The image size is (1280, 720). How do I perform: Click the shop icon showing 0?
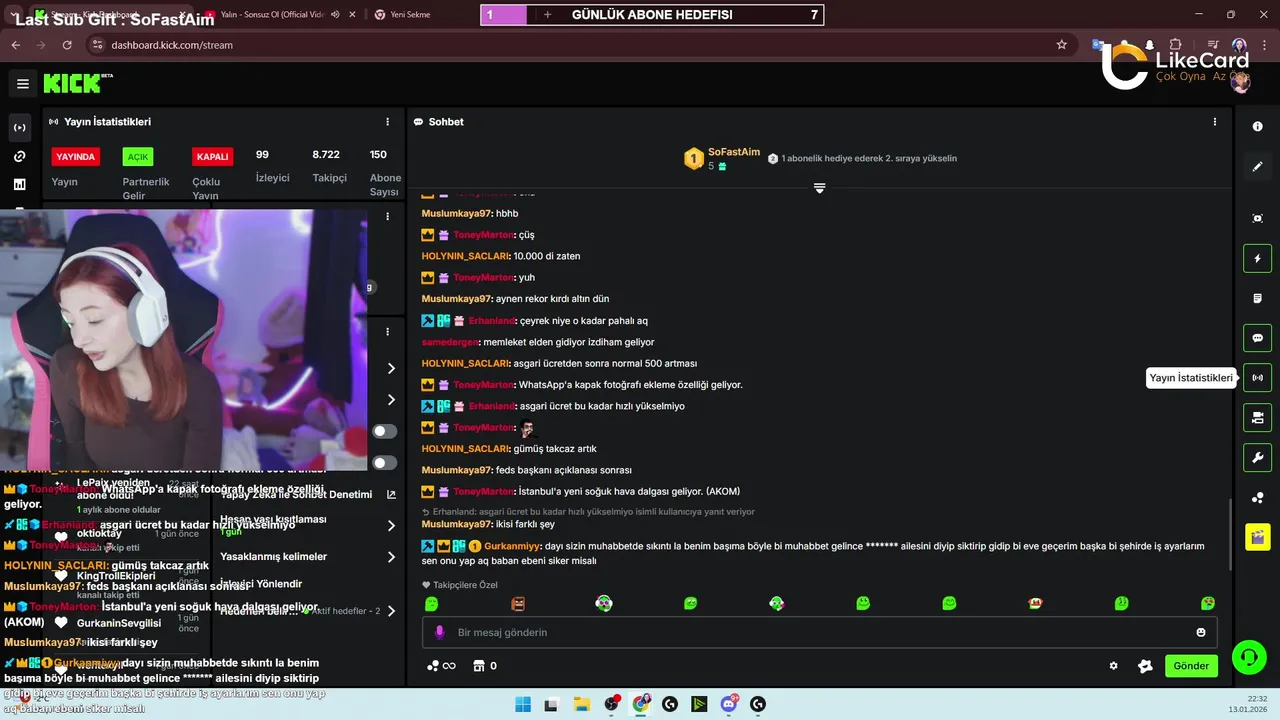pos(485,666)
